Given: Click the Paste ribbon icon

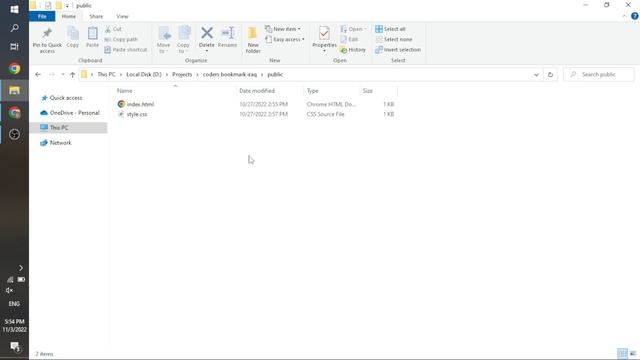Looking at the screenshot, I should pyautogui.click(x=93, y=33).
